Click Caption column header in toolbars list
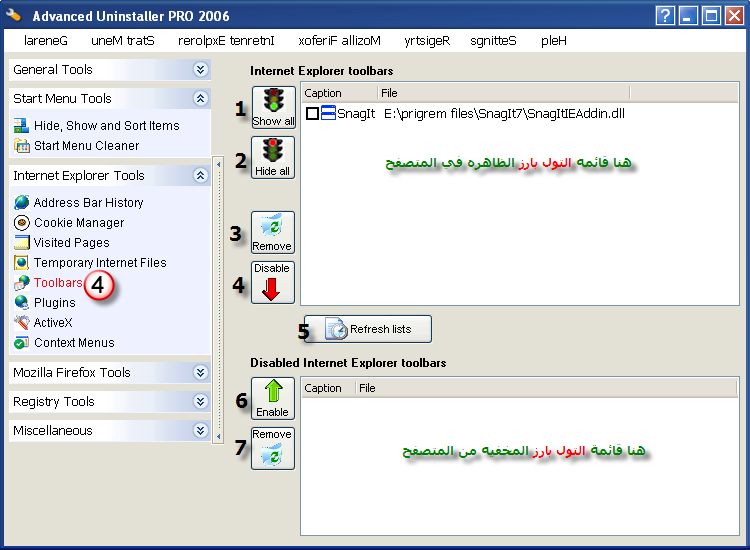 point(339,93)
